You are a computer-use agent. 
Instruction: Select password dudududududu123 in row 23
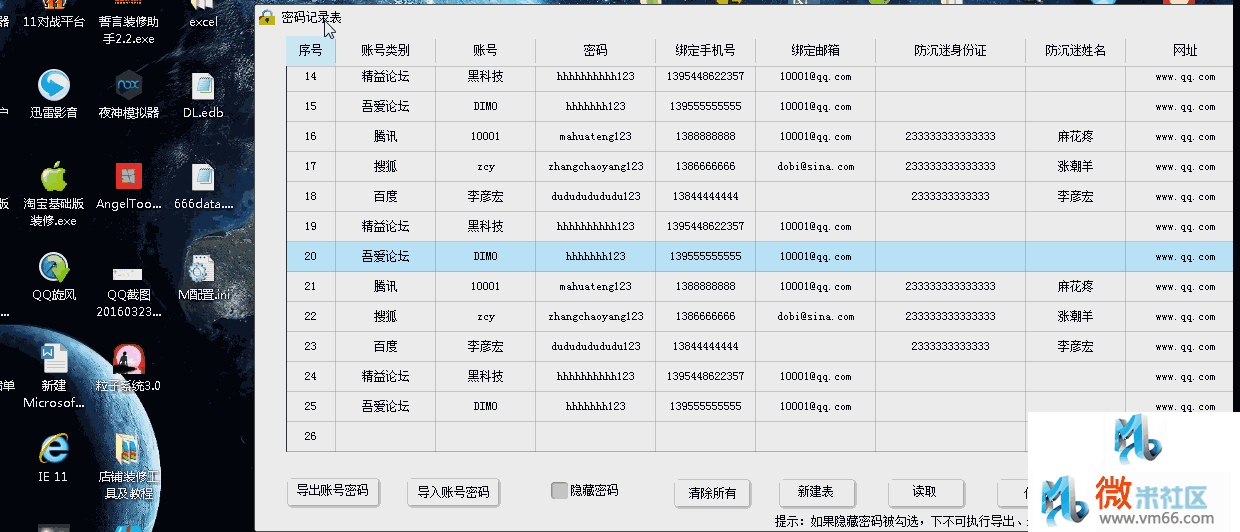point(595,347)
